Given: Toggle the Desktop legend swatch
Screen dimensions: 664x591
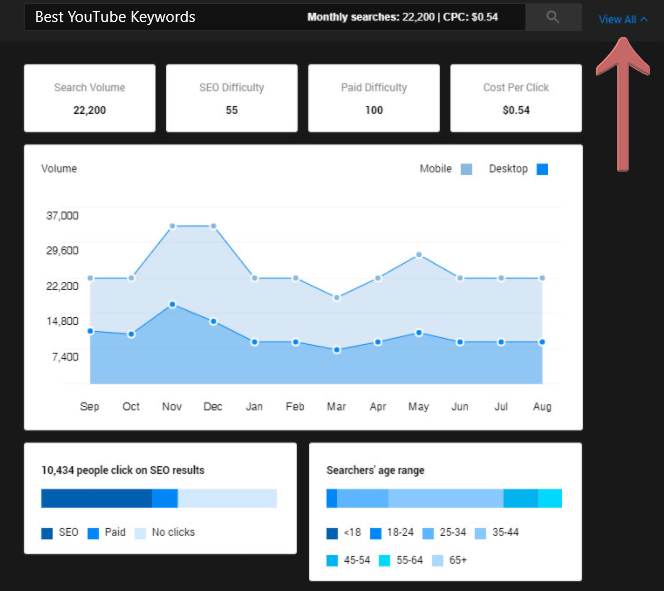Looking at the screenshot, I should pyautogui.click(x=542, y=169).
